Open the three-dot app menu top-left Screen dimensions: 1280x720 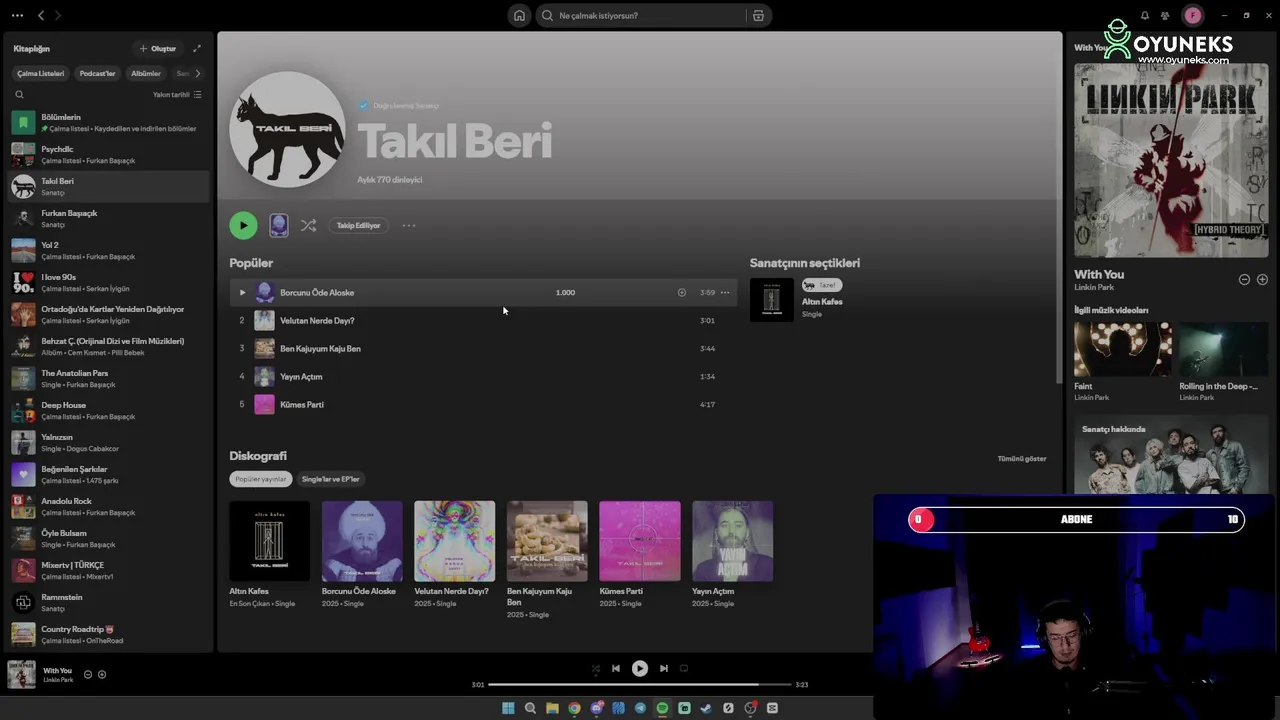tap(17, 15)
